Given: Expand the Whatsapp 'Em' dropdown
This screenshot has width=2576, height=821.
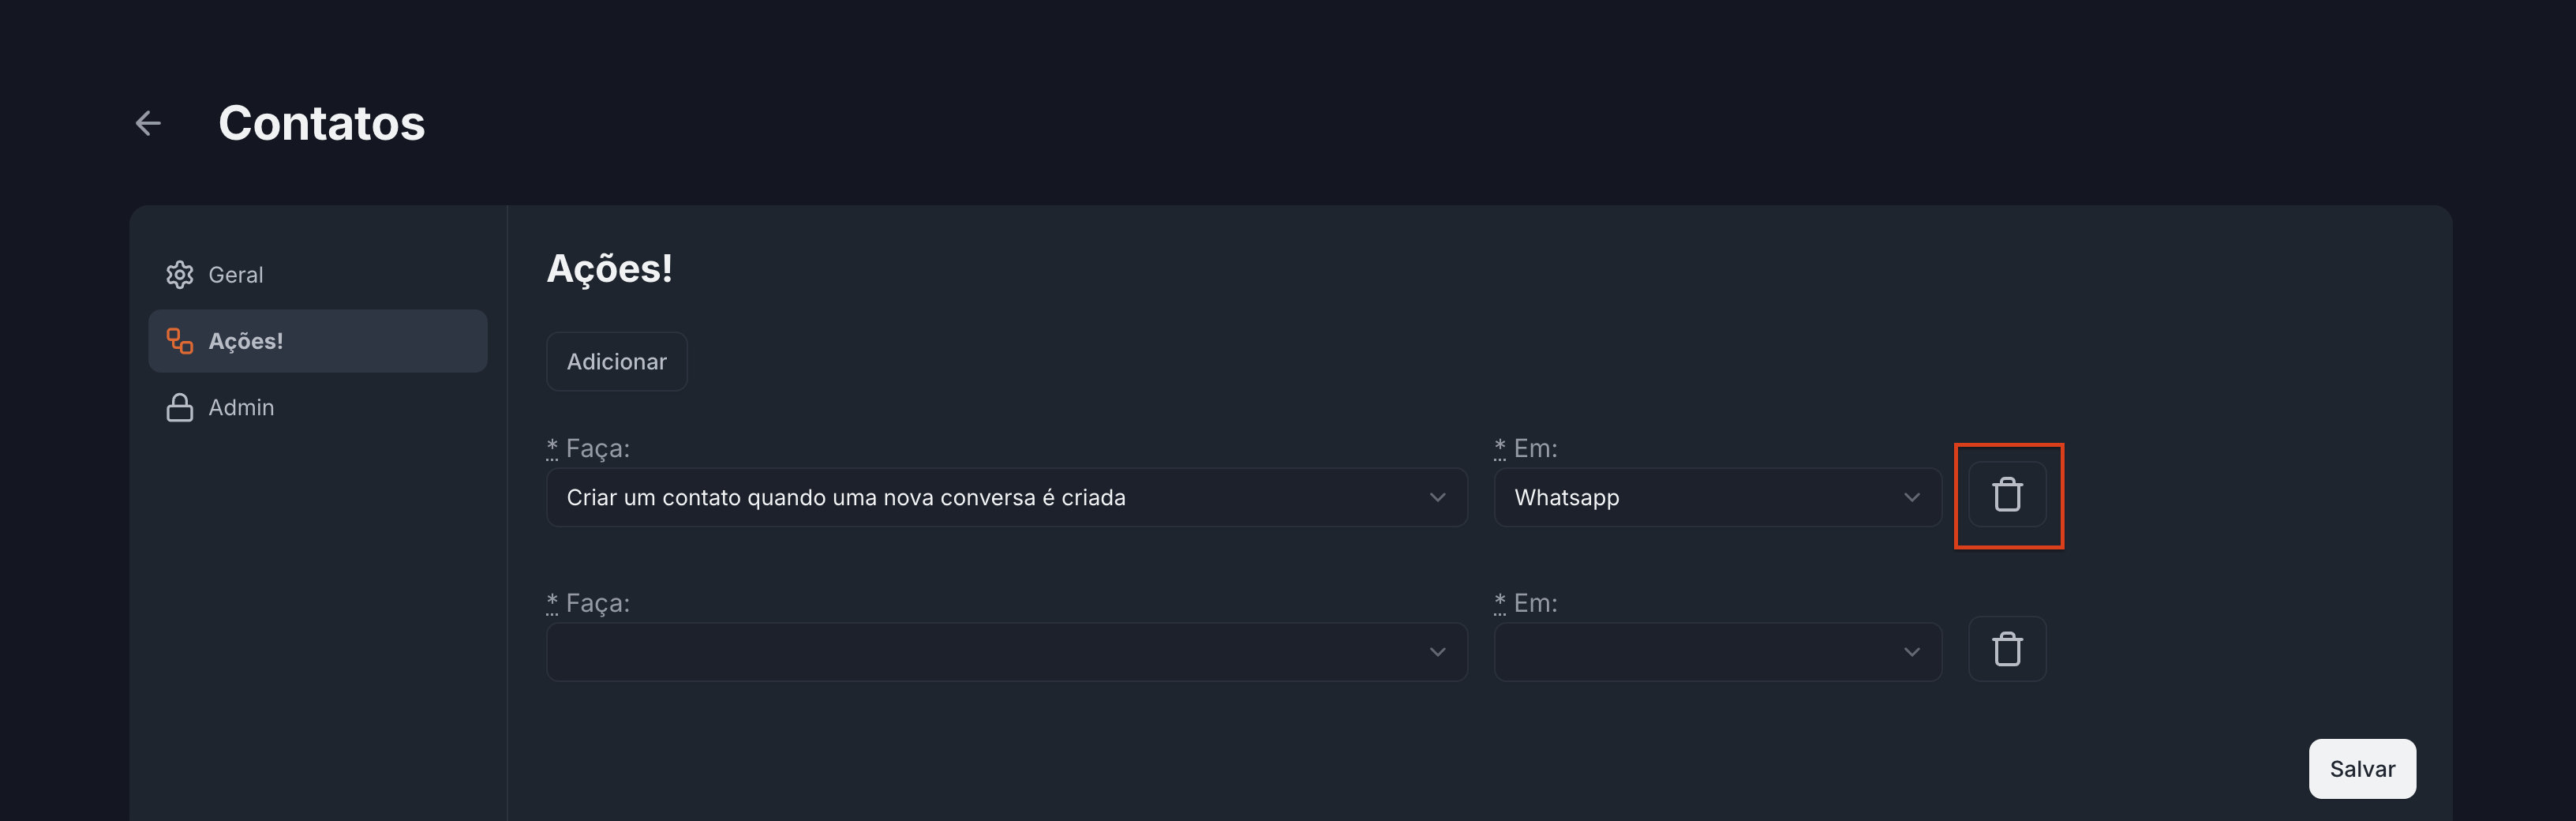Looking at the screenshot, I should pos(1700,498).
